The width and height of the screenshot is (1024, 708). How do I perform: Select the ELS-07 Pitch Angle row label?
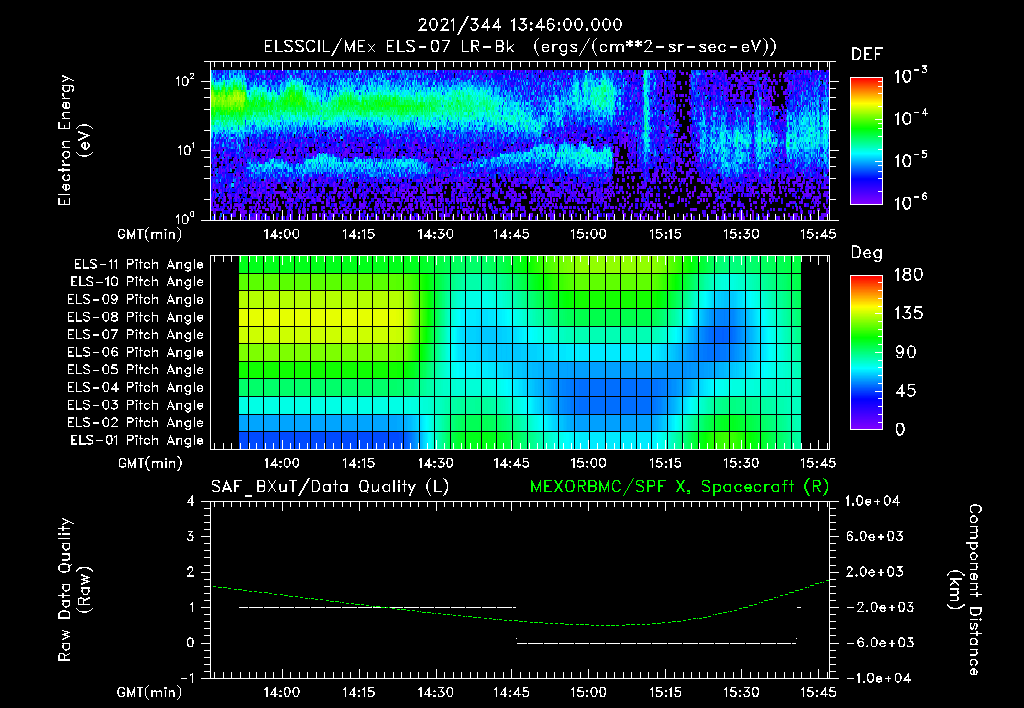click(136, 334)
